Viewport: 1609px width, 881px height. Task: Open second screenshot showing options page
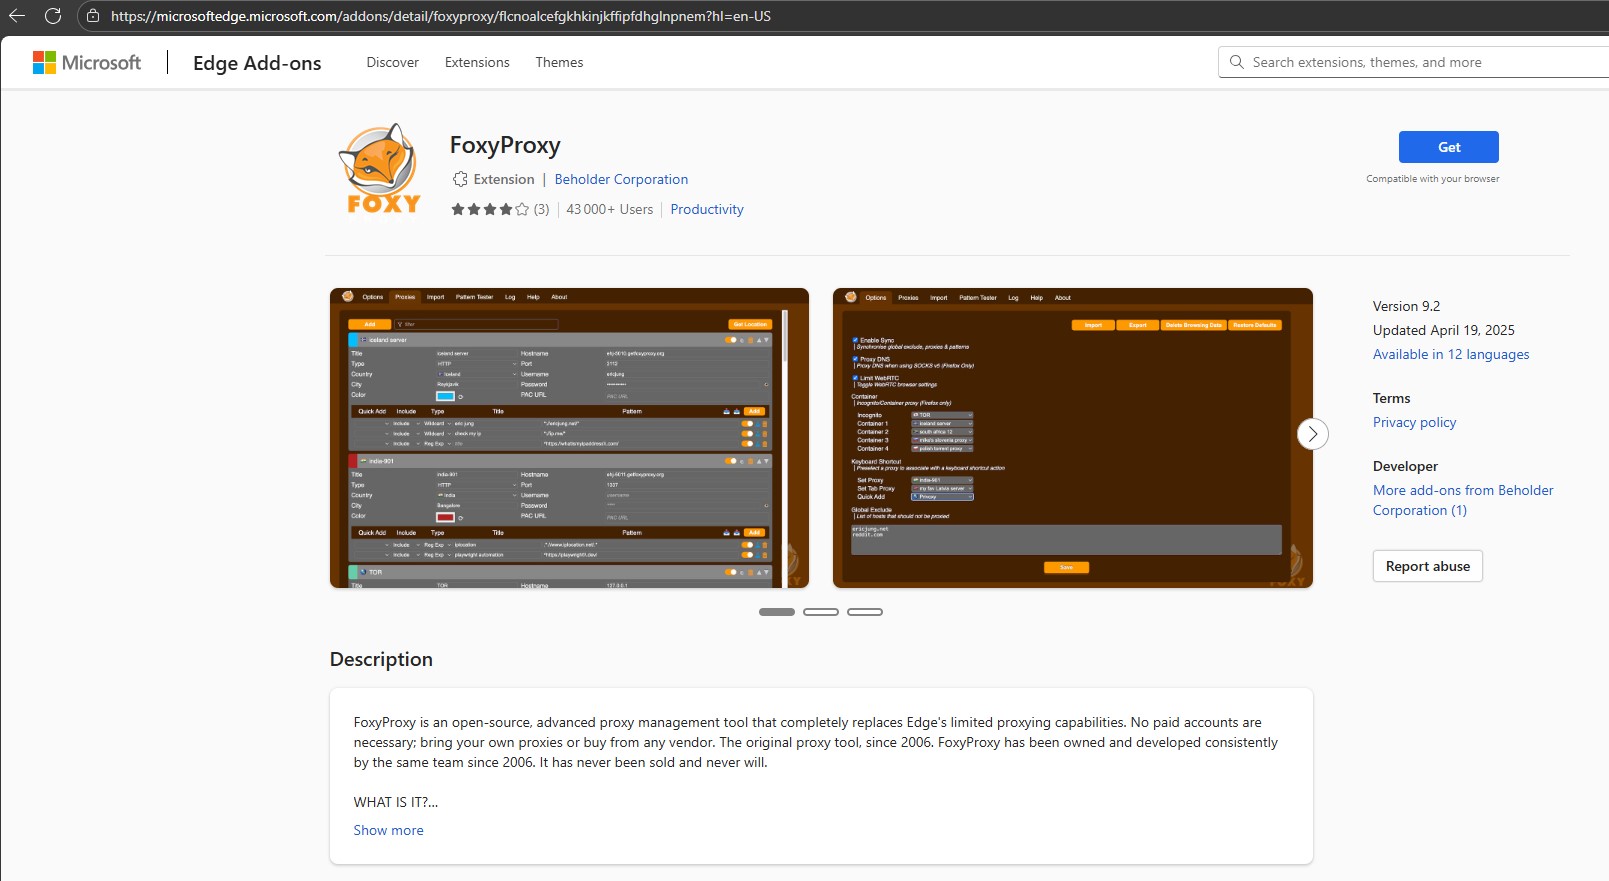point(1073,438)
